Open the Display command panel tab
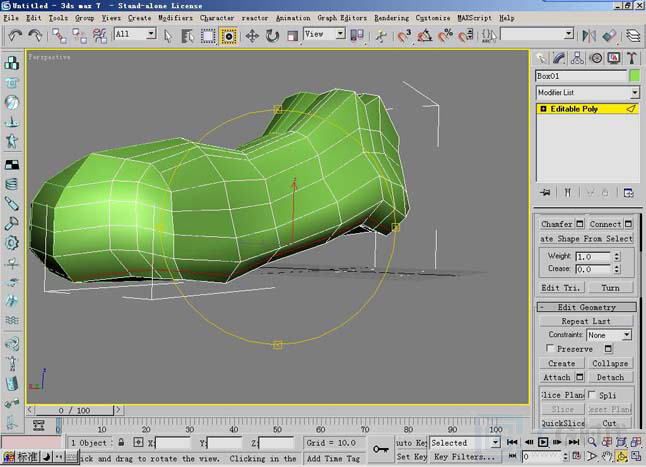 [x=614, y=58]
